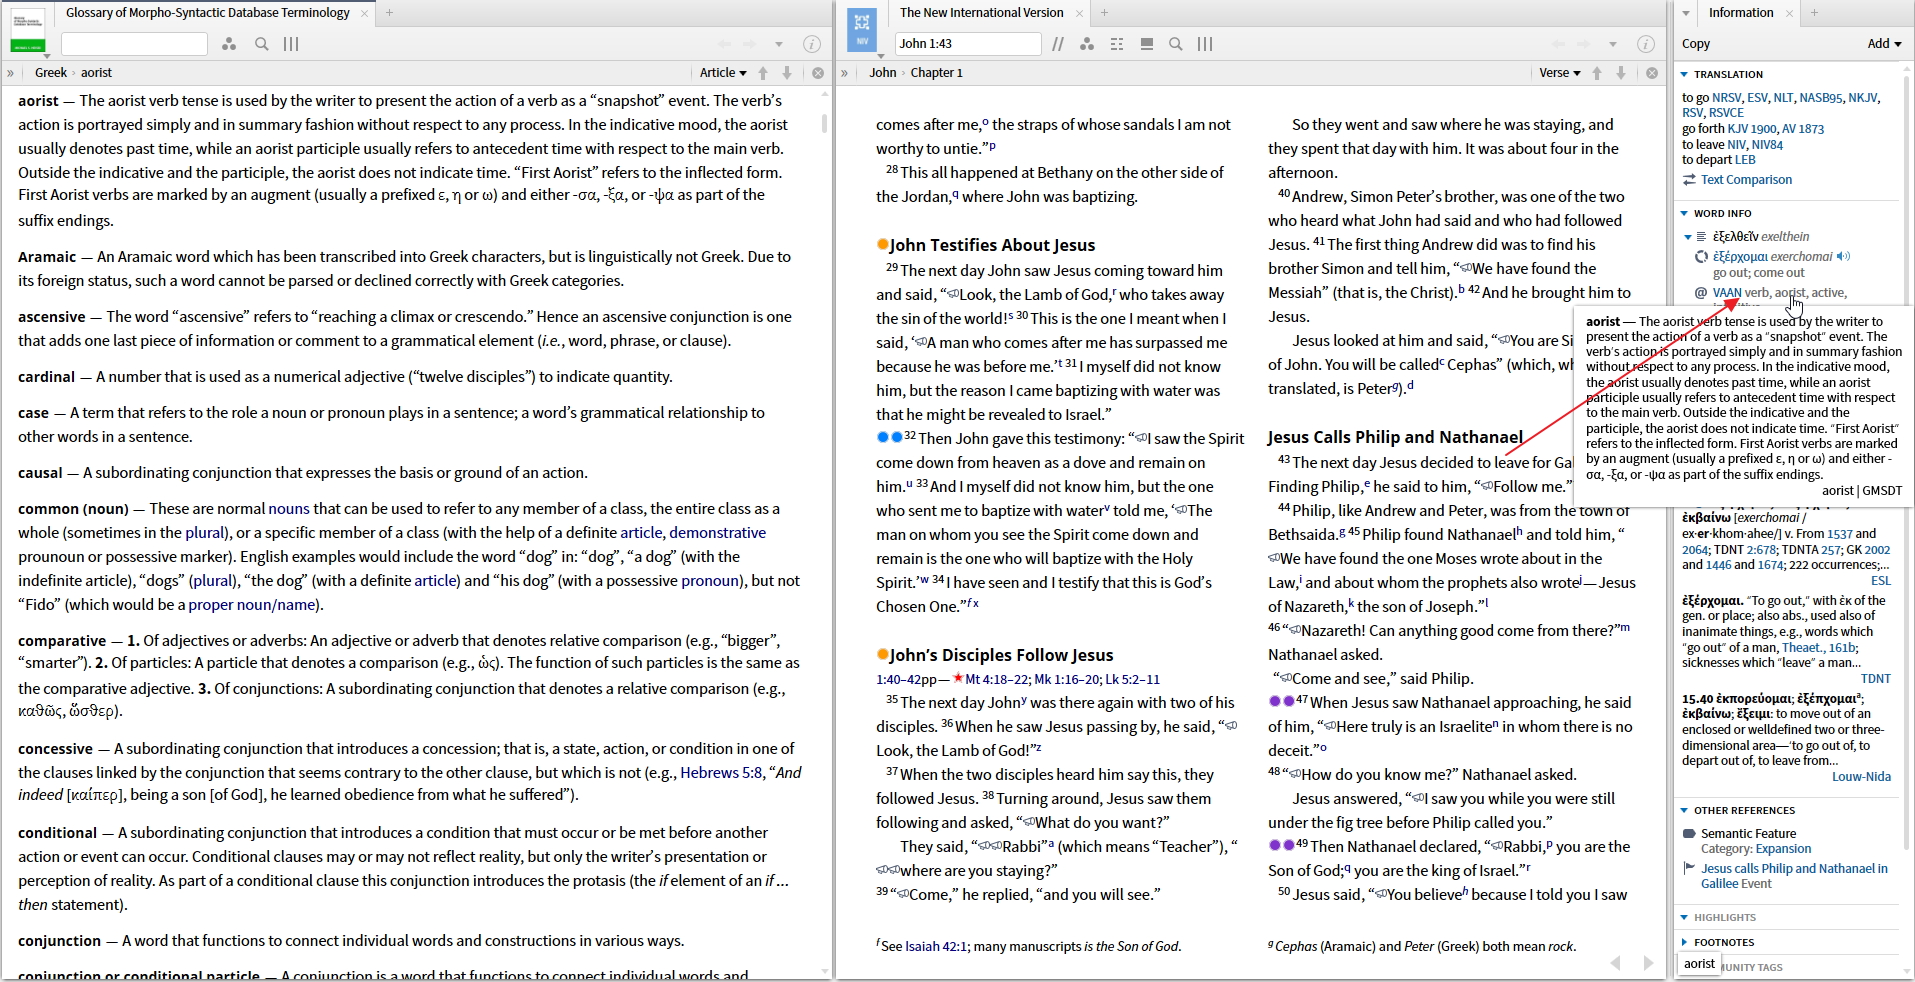Click the John 1:43 reference box
The width and height of the screenshot is (1915, 982).
[x=967, y=44]
